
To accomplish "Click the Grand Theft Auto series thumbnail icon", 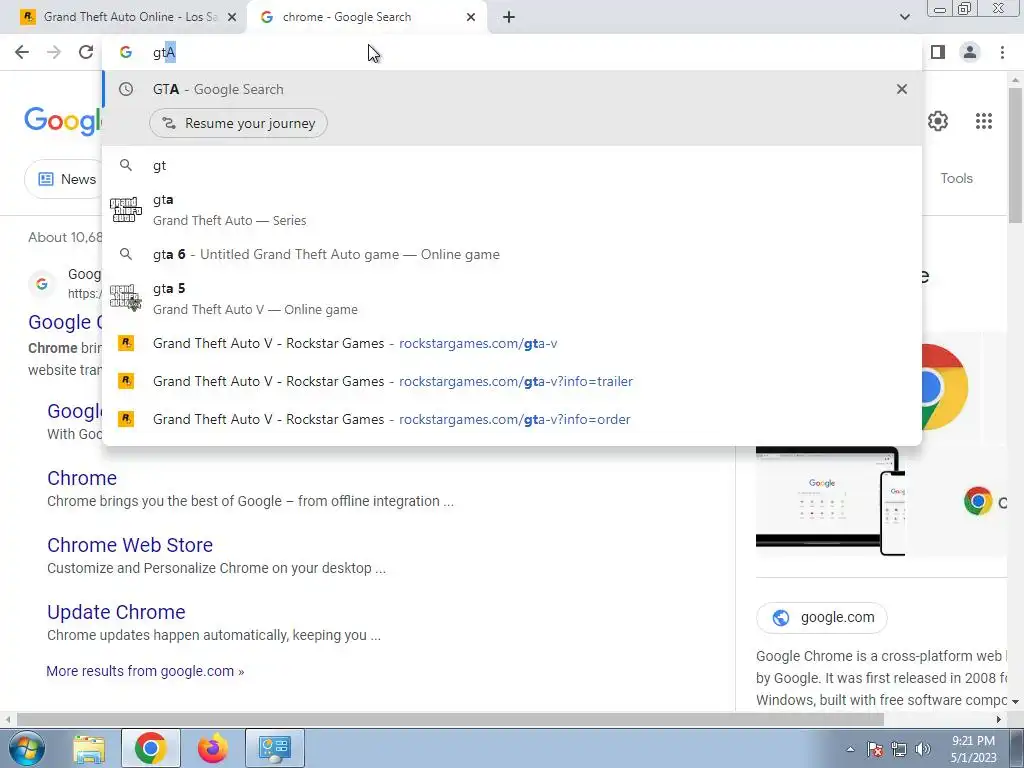I will click(125, 210).
